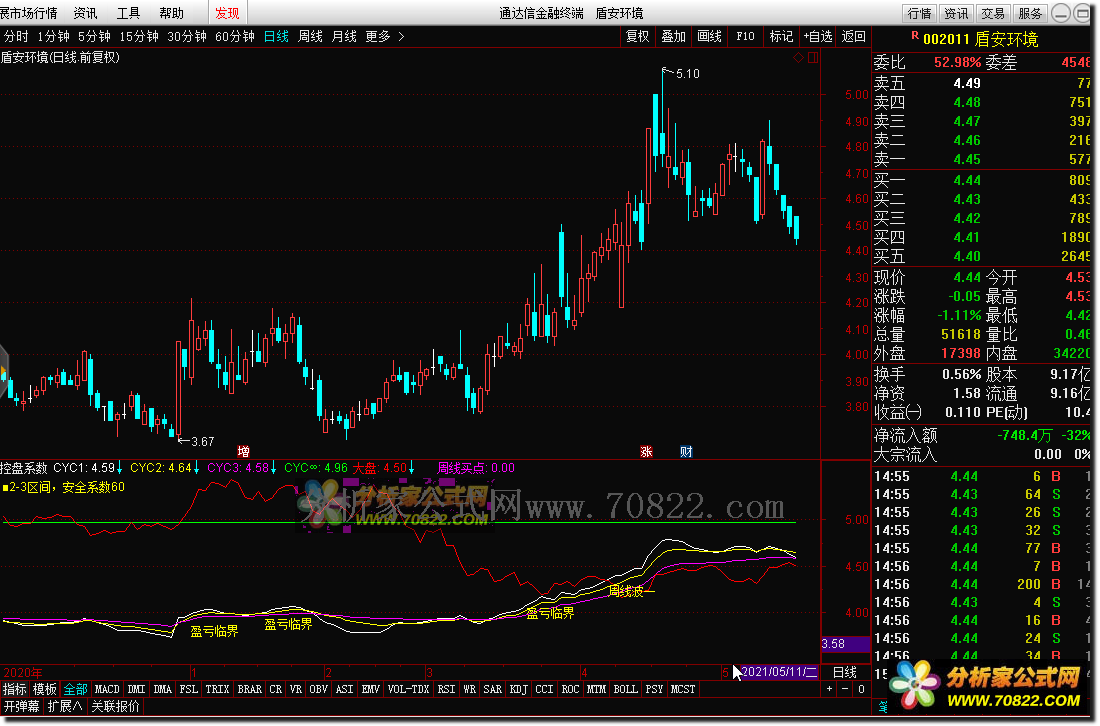Click the 服务 button at top right
This screenshot has height=726, width=1100.
click(x=1030, y=13)
